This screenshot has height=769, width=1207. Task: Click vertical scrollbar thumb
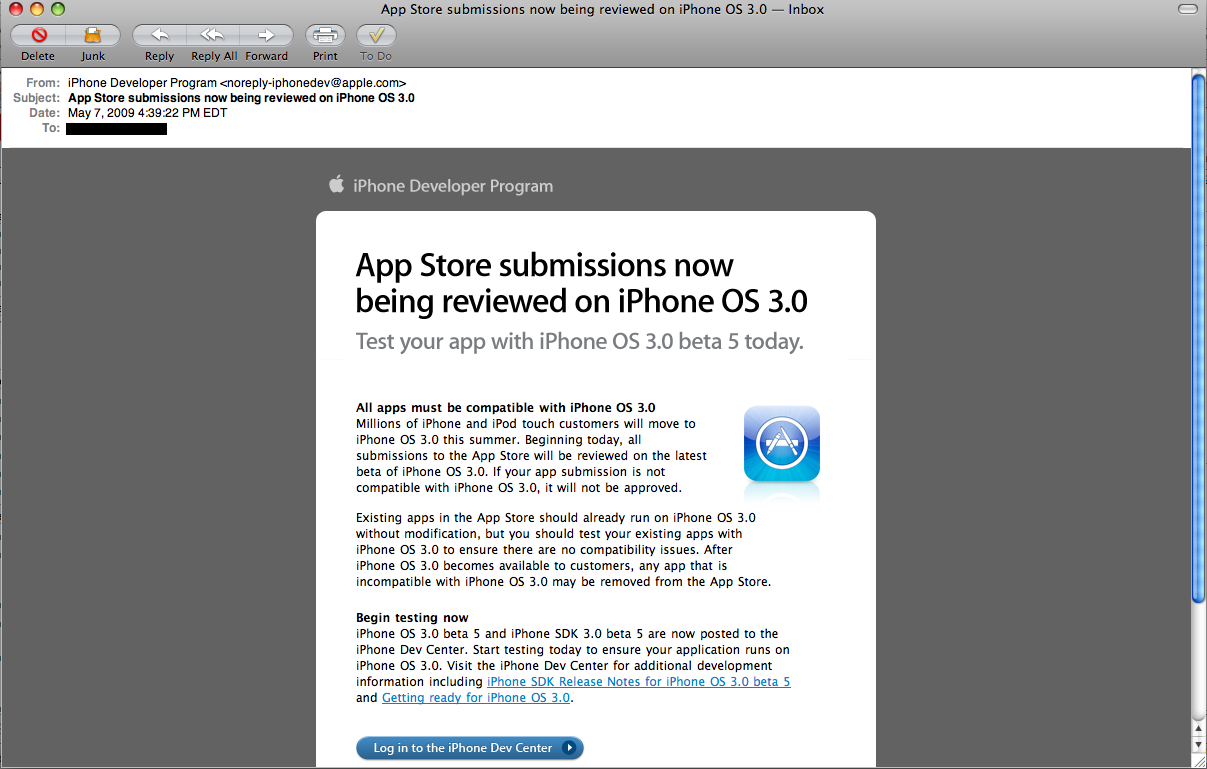pyautogui.click(x=1199, y=340)
